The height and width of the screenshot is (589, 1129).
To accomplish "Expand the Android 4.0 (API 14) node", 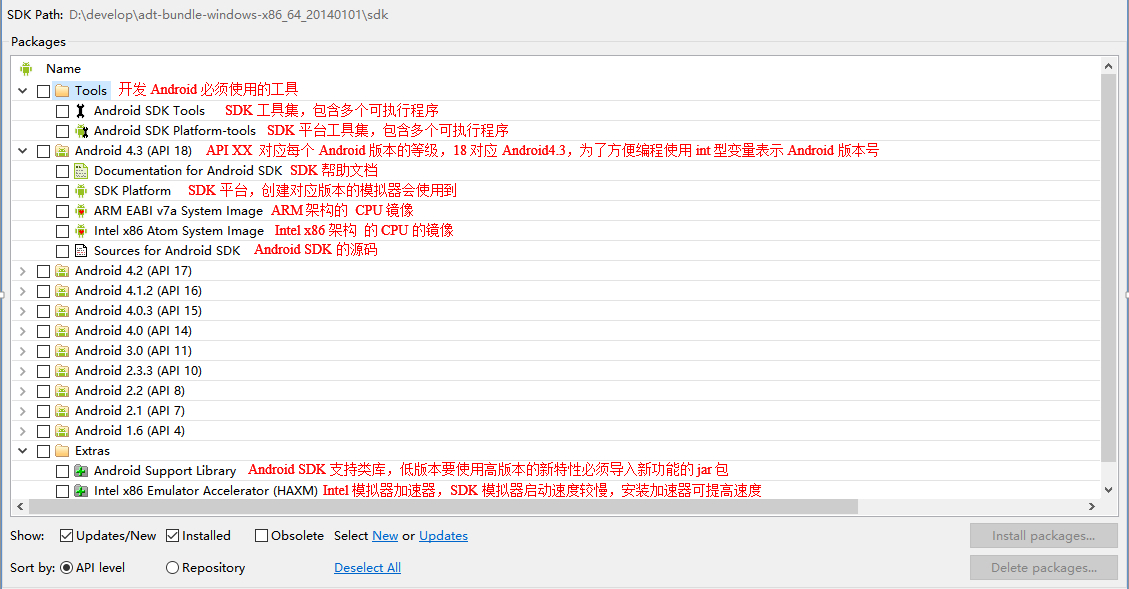I will [x=22, y=331].
